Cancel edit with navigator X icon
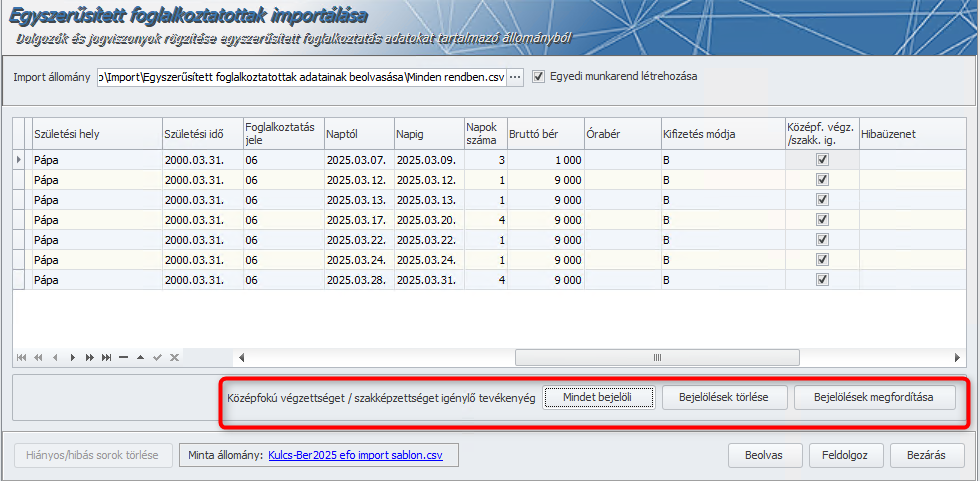Viewport: 980px width, 481px height. [174, 357]
